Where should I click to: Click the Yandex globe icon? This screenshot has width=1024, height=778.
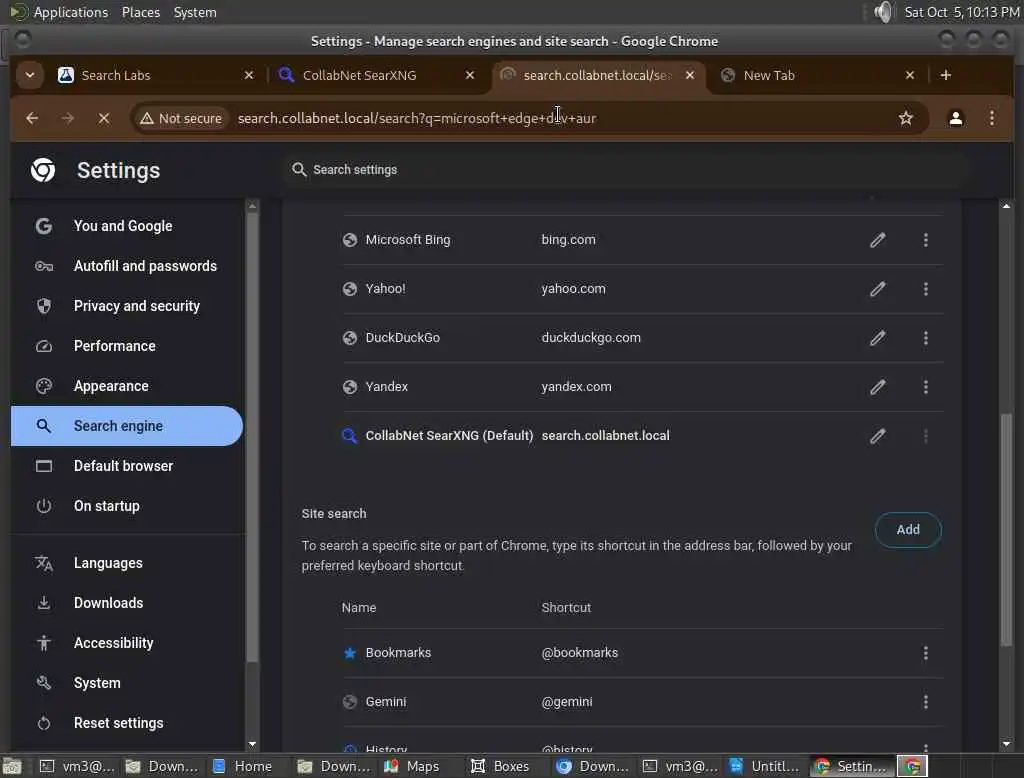pos(349,387)
